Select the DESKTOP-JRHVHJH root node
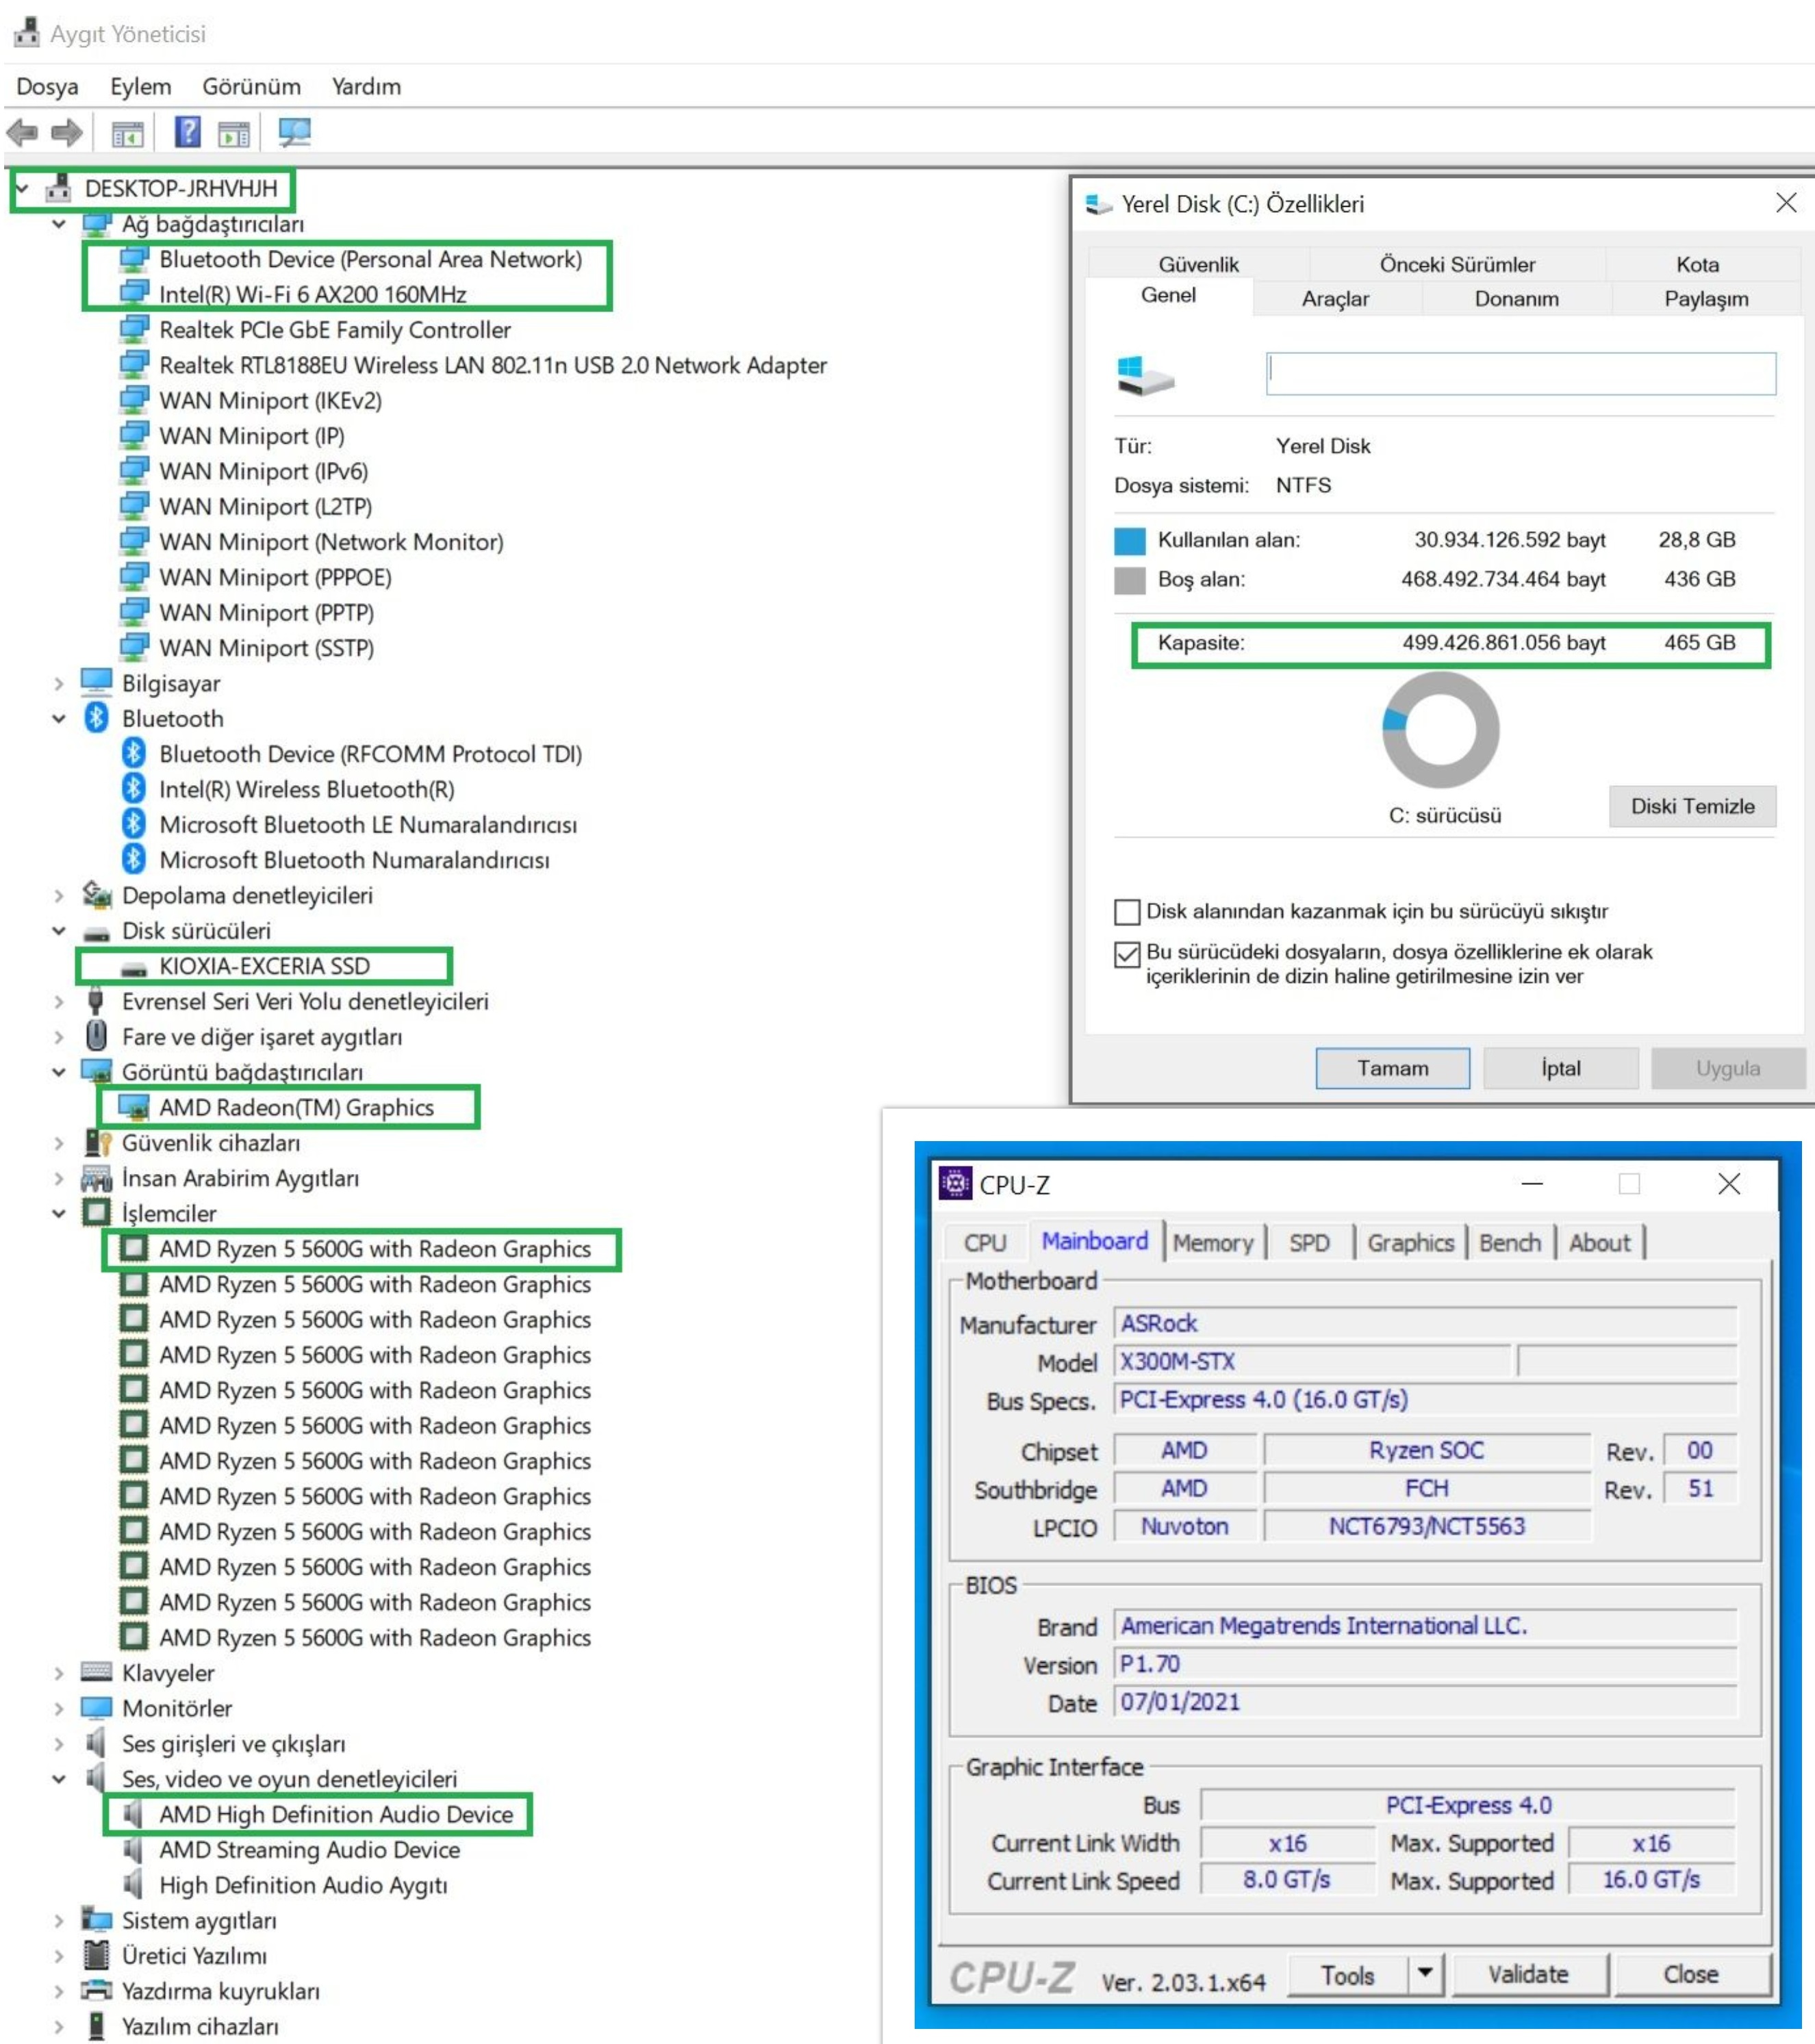1815x2044 pixels. click(x=180, y=188)
